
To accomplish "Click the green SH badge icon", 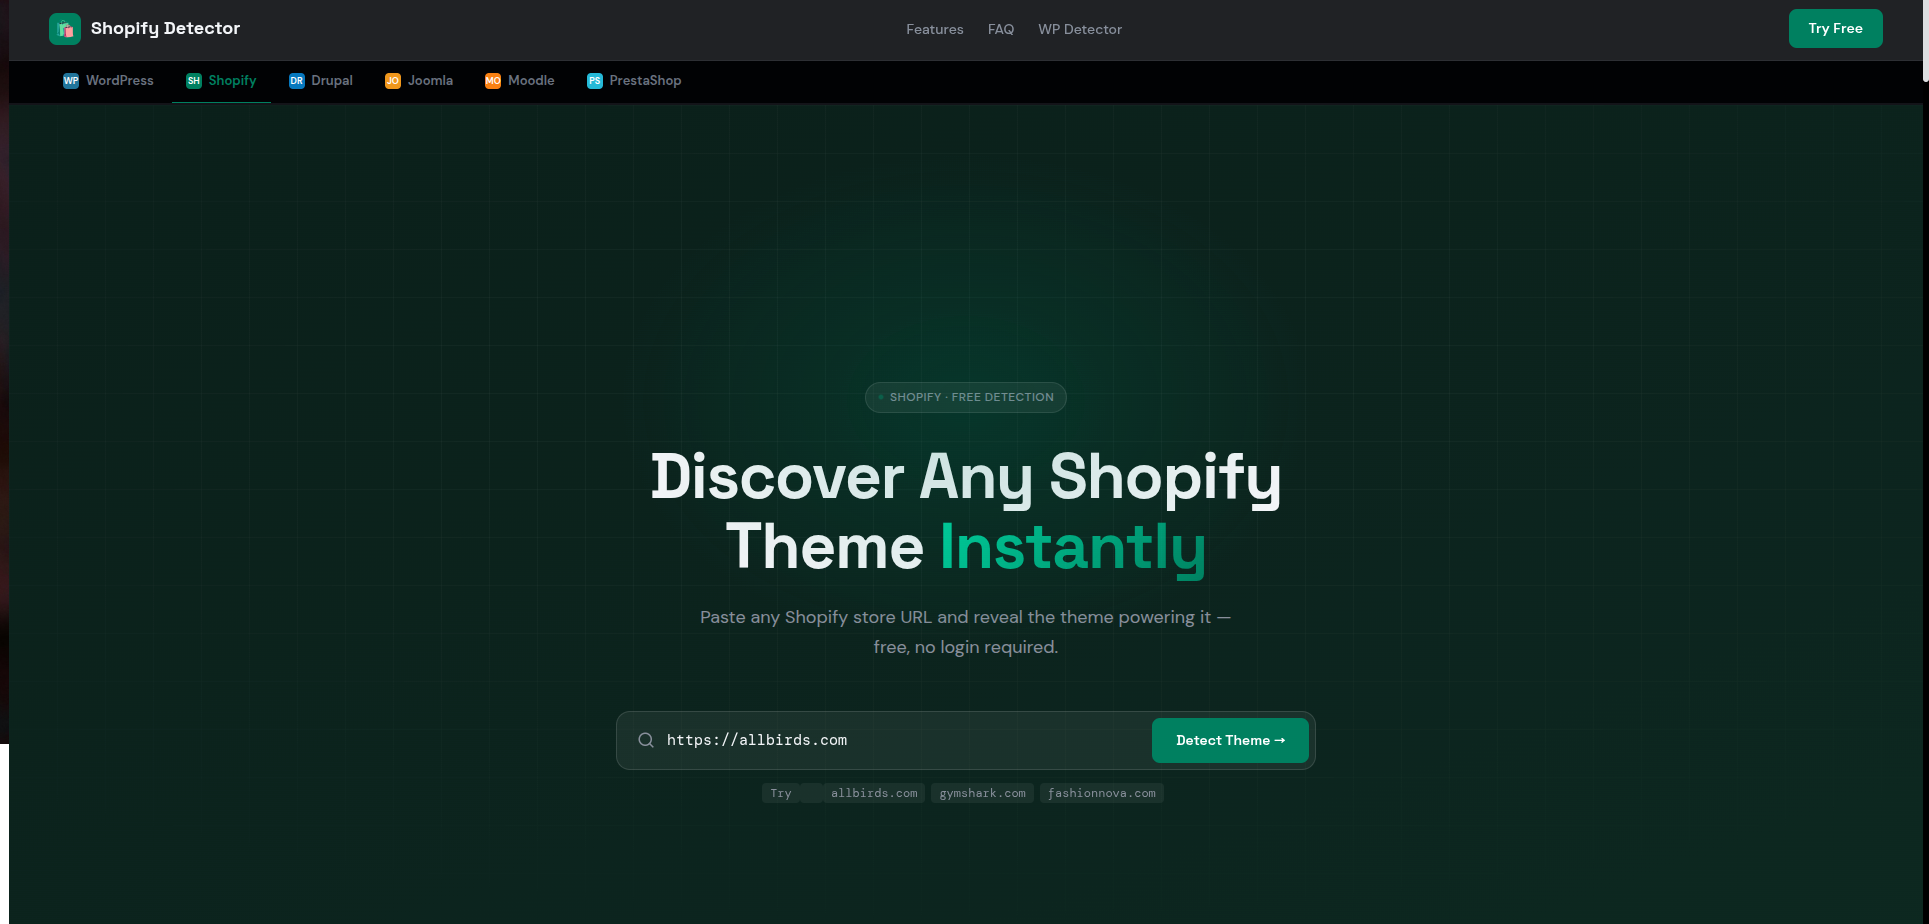I will pos(194,81).
